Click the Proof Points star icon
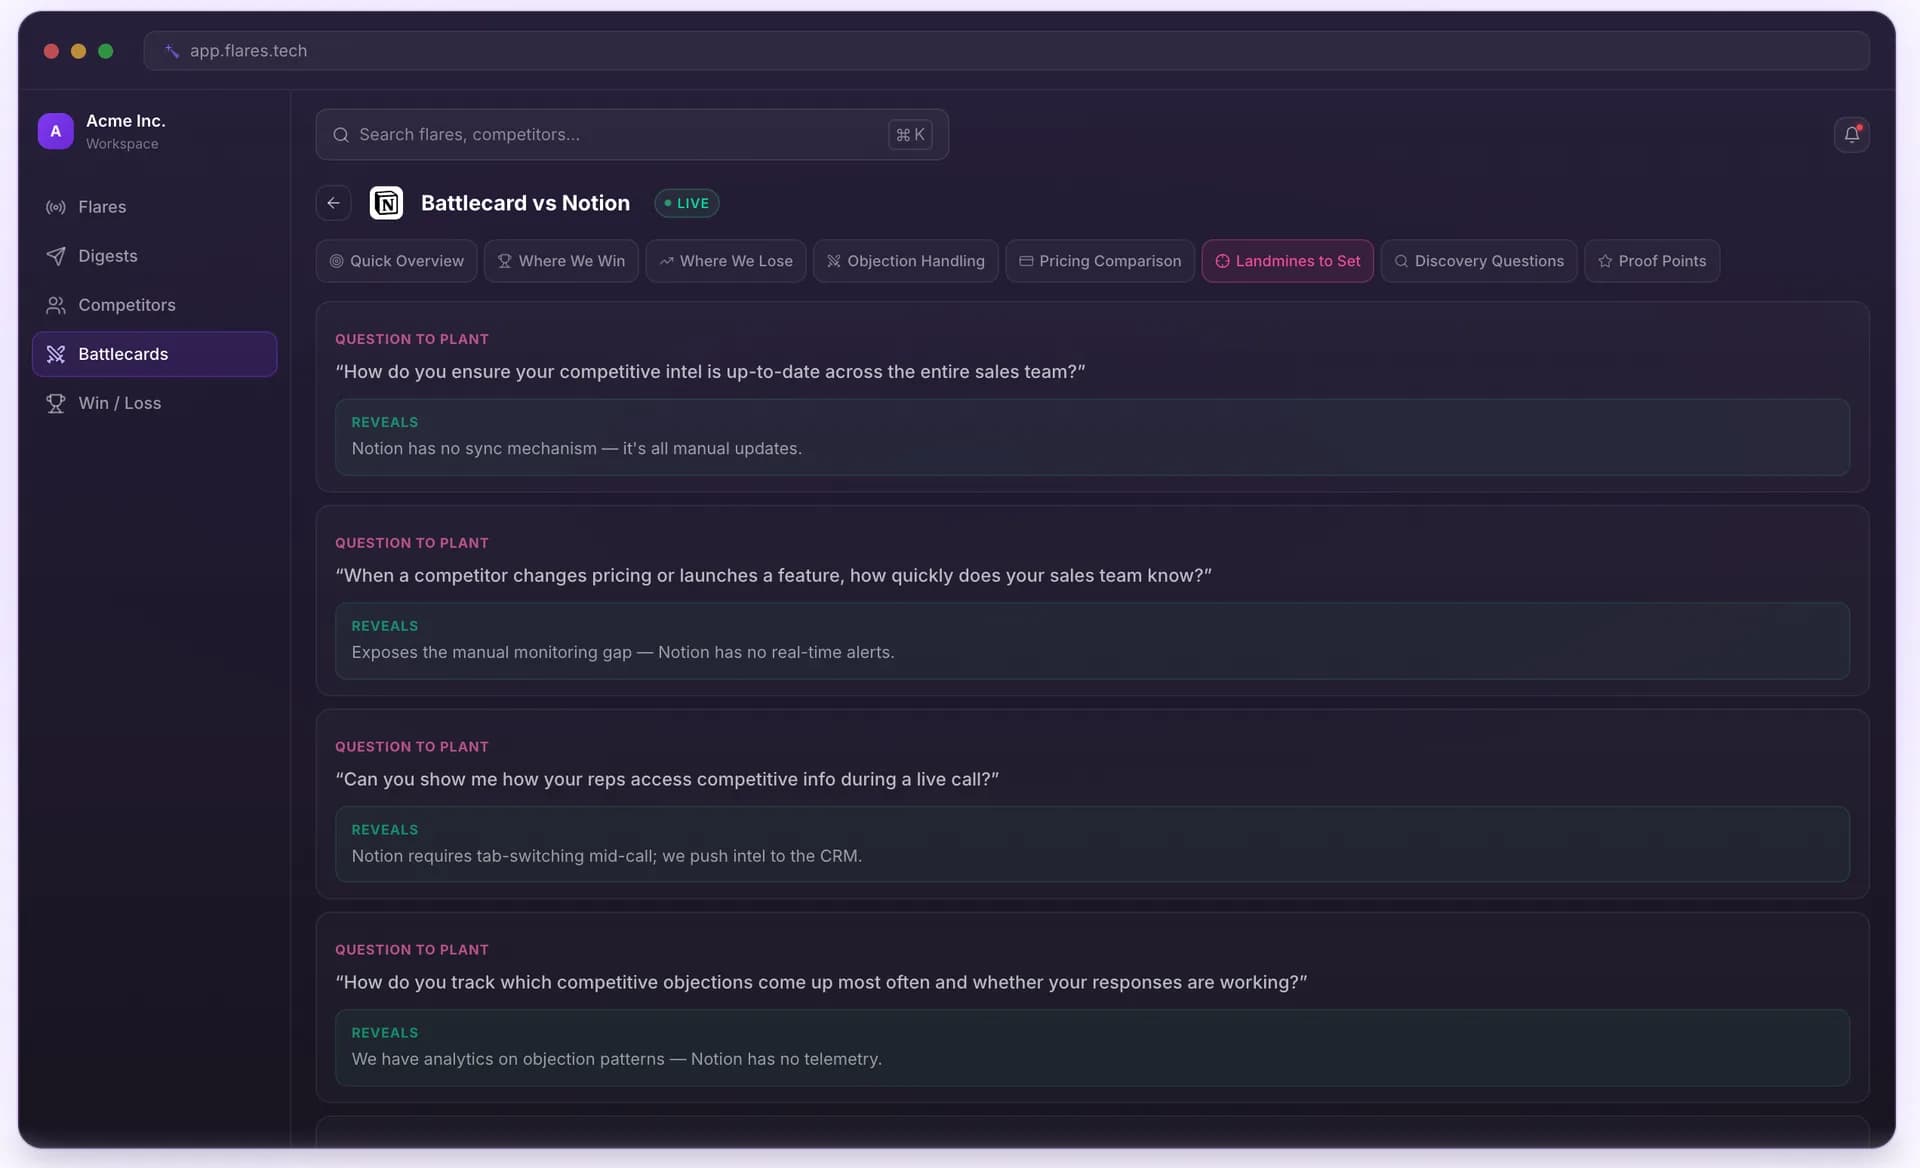 pos(1605,261)
